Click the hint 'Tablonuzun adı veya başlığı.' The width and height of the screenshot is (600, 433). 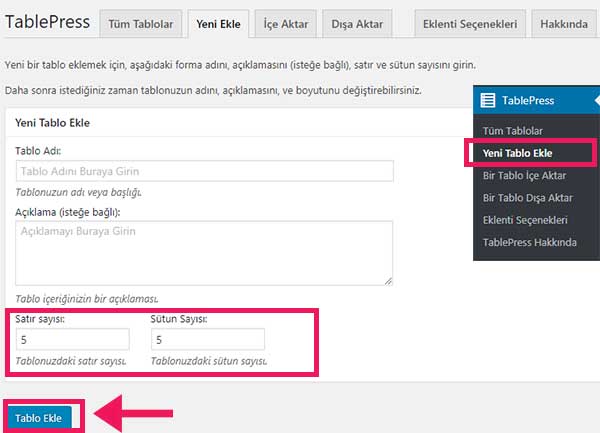click(78, 192)
